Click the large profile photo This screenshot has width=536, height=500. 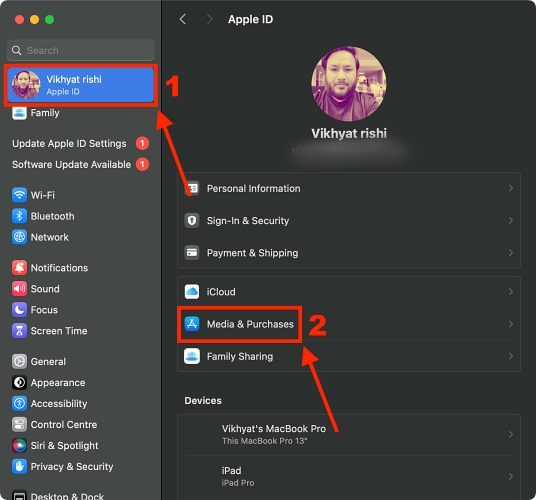click(x=349, y=84)
